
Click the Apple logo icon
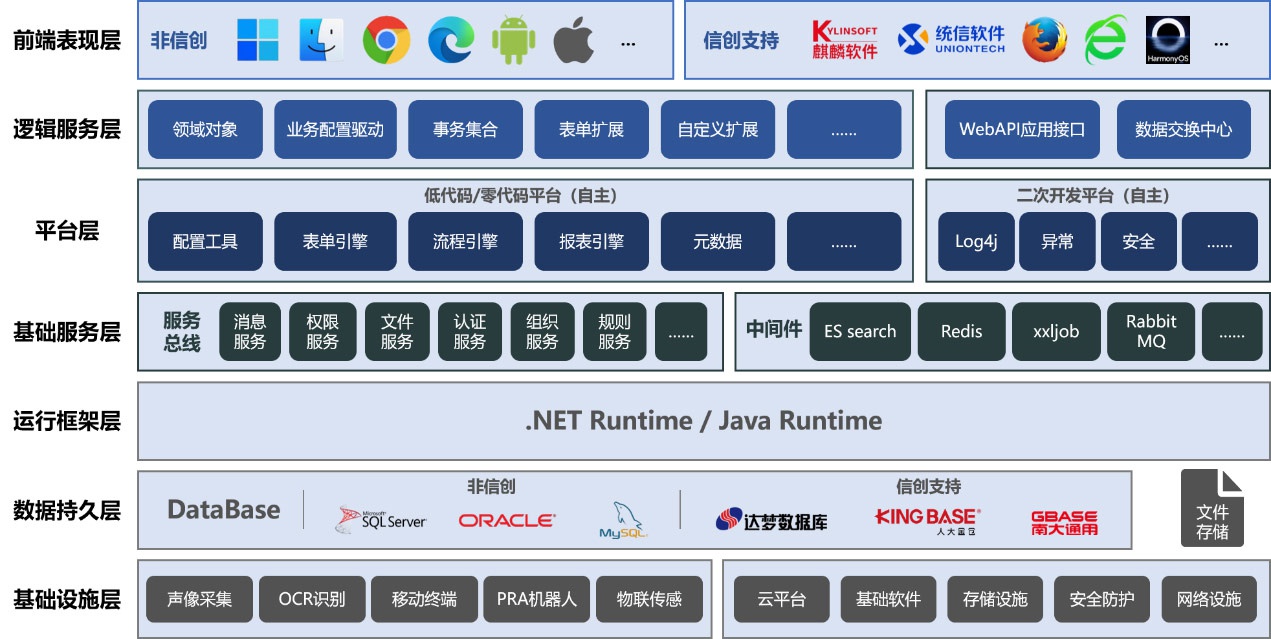click(574, 40)
